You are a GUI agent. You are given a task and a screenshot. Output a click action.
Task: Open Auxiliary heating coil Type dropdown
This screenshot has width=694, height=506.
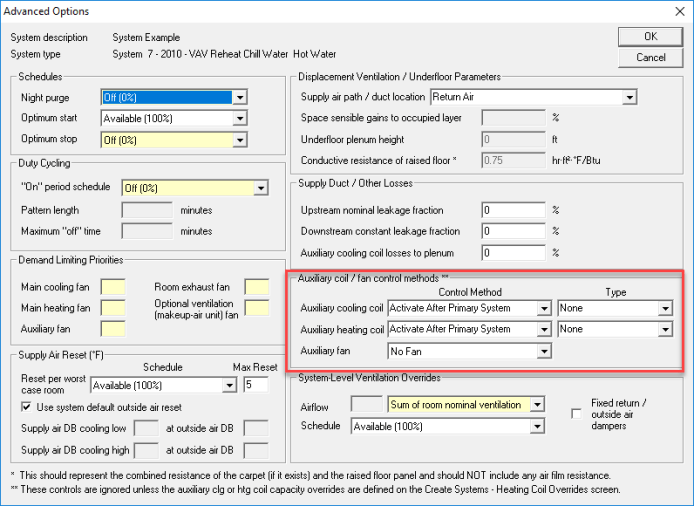tap(665, 329)
